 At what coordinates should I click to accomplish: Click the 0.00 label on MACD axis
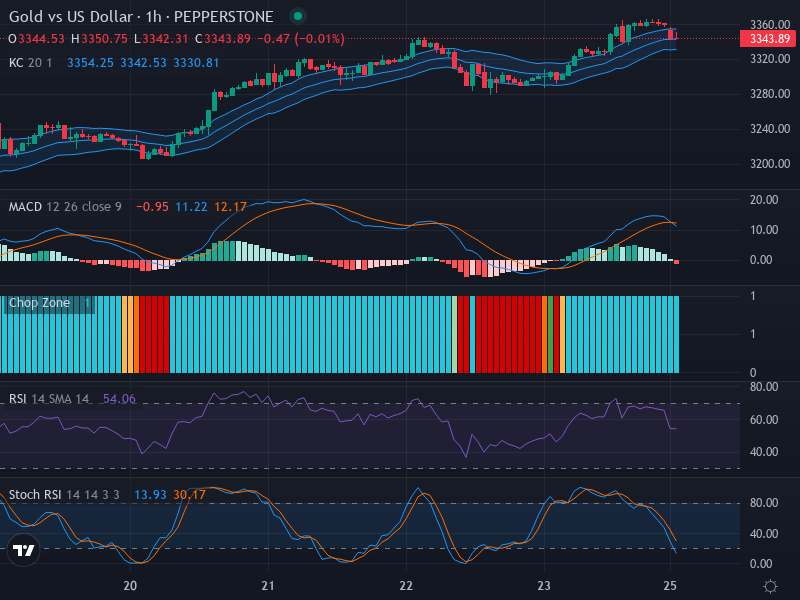click(x=761, y=260)
